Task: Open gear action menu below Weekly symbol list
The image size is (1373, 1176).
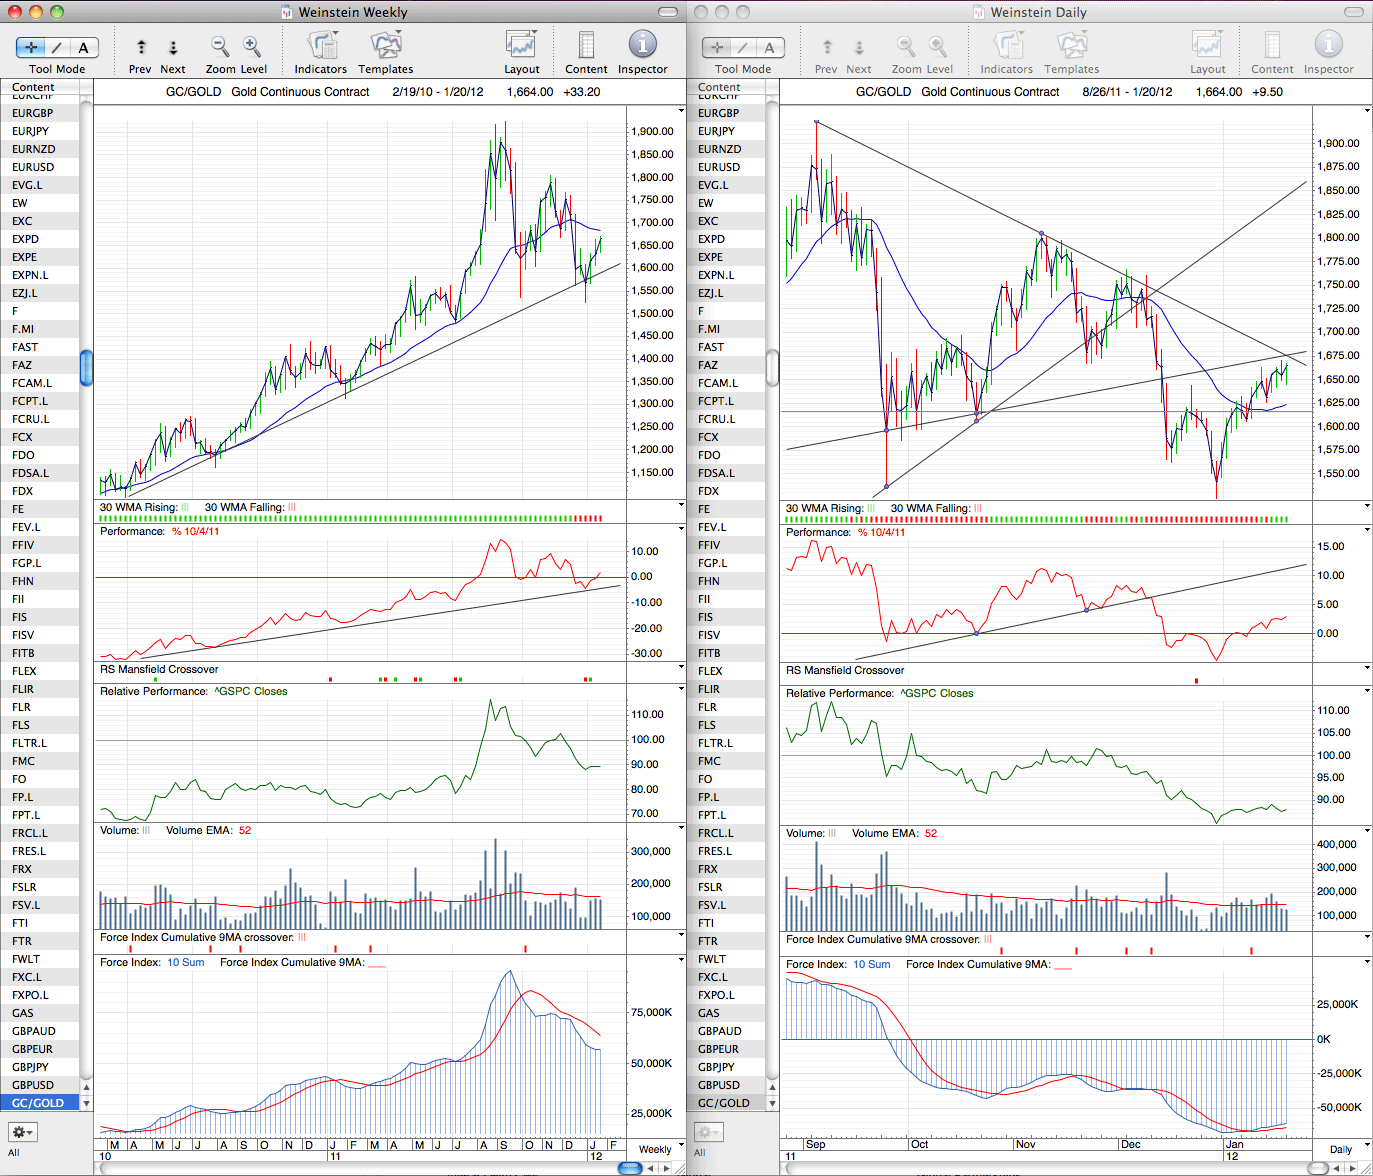Action: 22,1132
